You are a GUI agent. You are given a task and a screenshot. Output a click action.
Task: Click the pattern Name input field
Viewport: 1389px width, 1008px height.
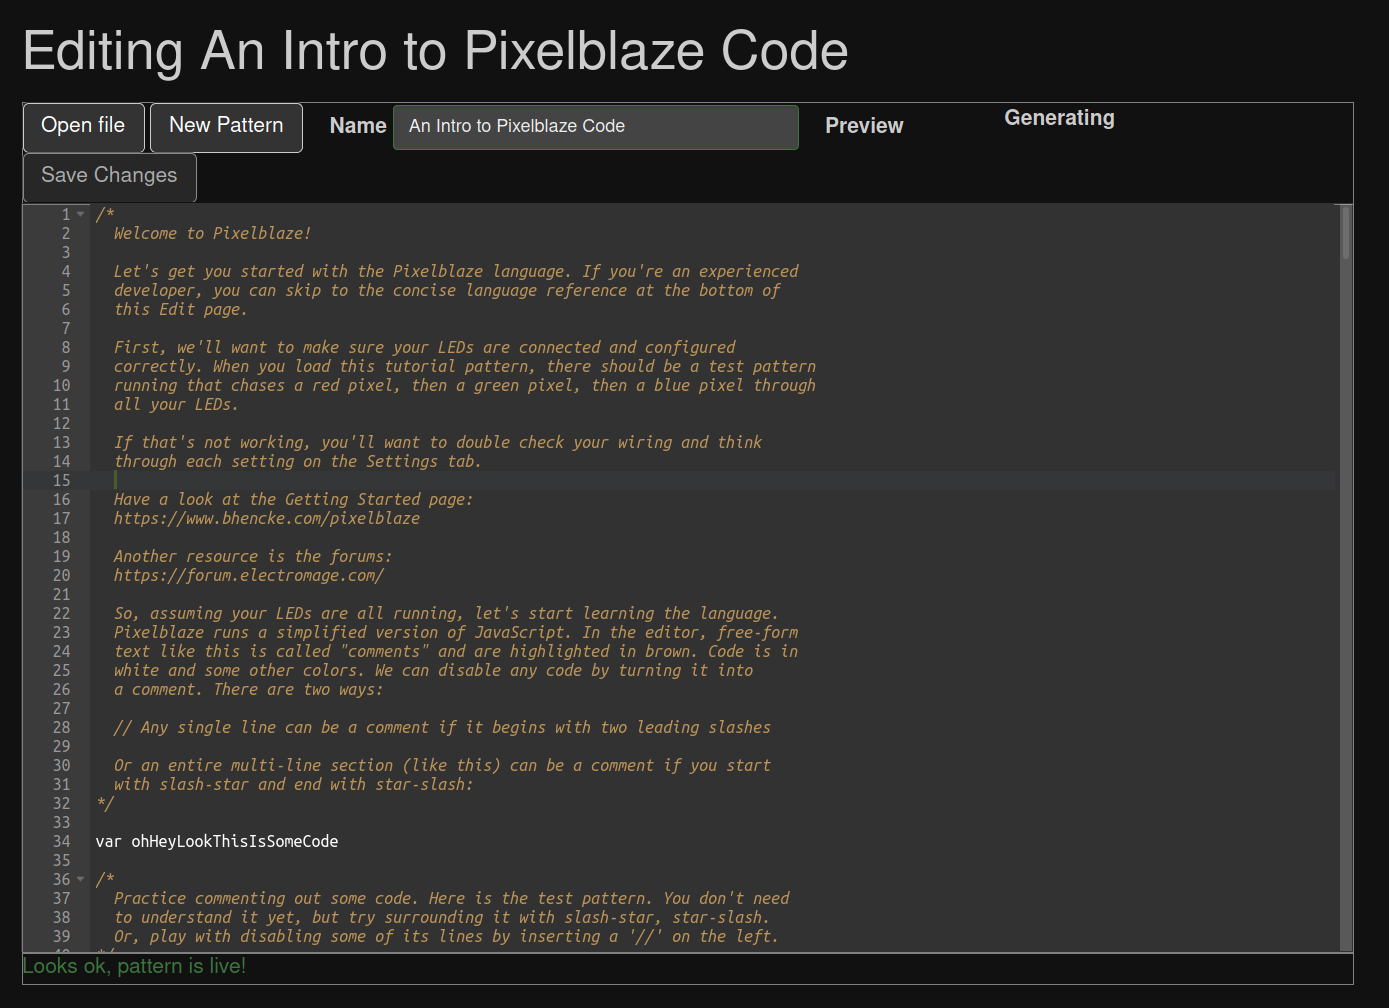point(595,126)
